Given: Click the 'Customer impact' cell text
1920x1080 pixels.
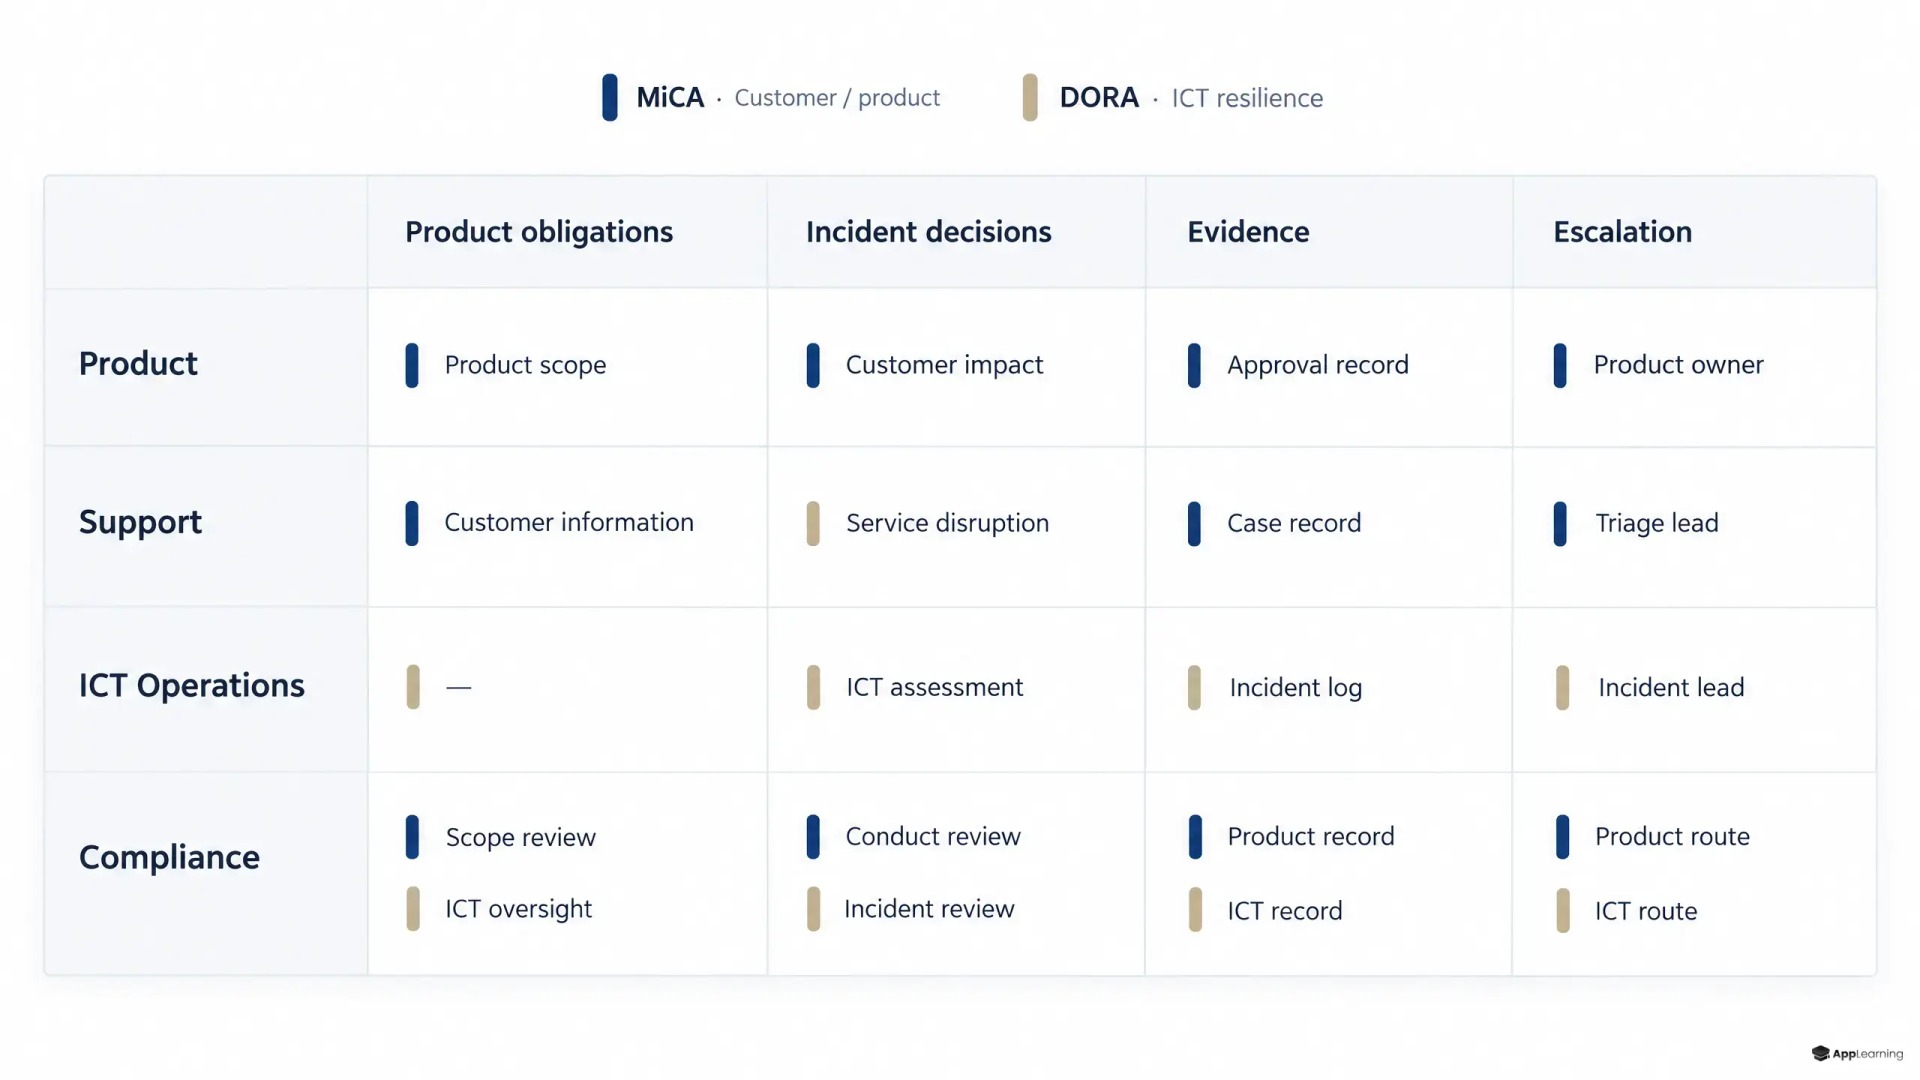Looking at the screenshot, I should pyautogui.click(x=944, y=365).
